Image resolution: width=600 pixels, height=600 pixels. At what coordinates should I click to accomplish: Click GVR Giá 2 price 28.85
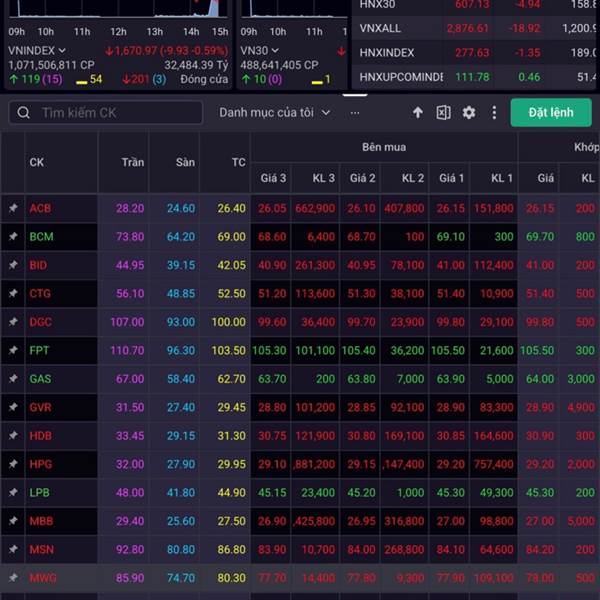[x=361, y=407]
